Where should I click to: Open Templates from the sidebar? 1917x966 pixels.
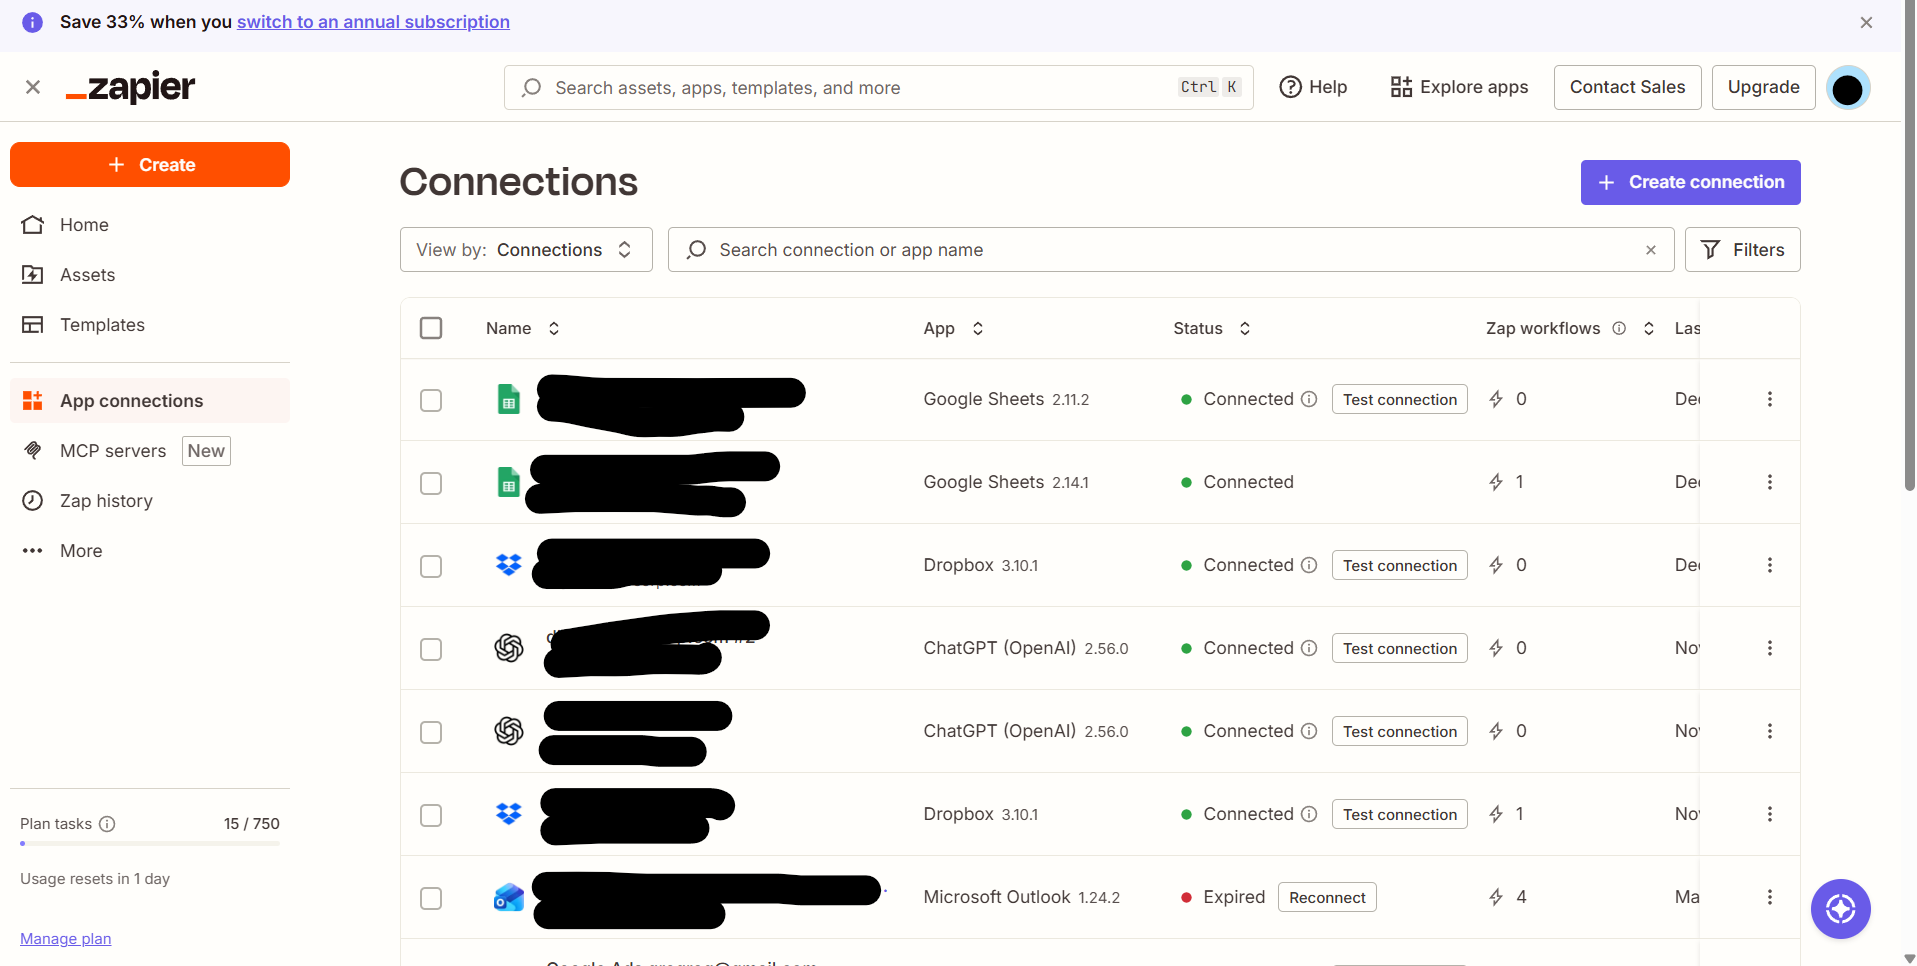point(150,325)
